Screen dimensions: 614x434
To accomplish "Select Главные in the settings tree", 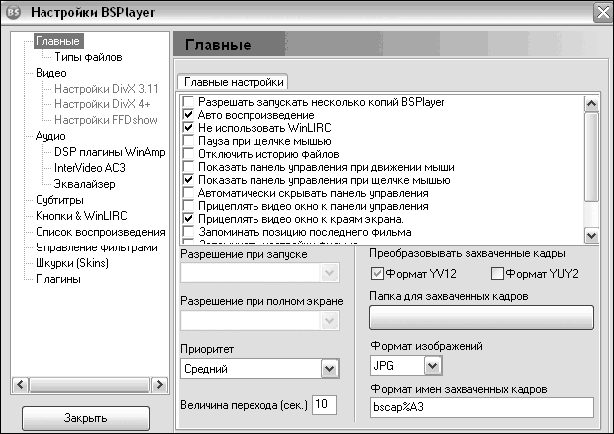I will tap(58, 41).
